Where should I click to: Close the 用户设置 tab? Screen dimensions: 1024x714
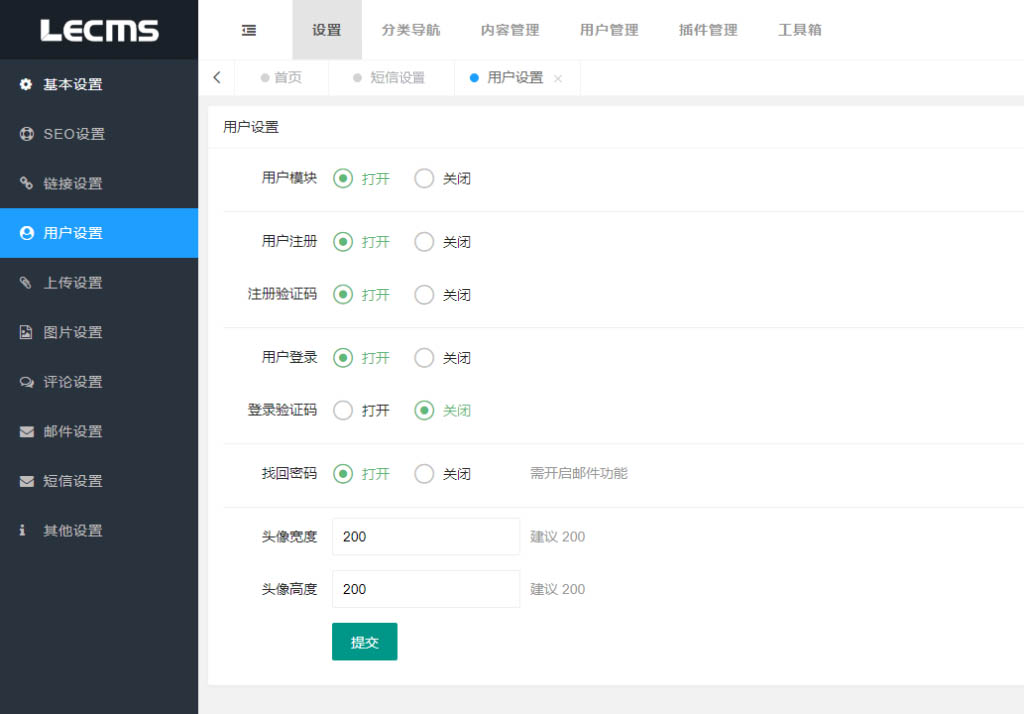point(558,79)
